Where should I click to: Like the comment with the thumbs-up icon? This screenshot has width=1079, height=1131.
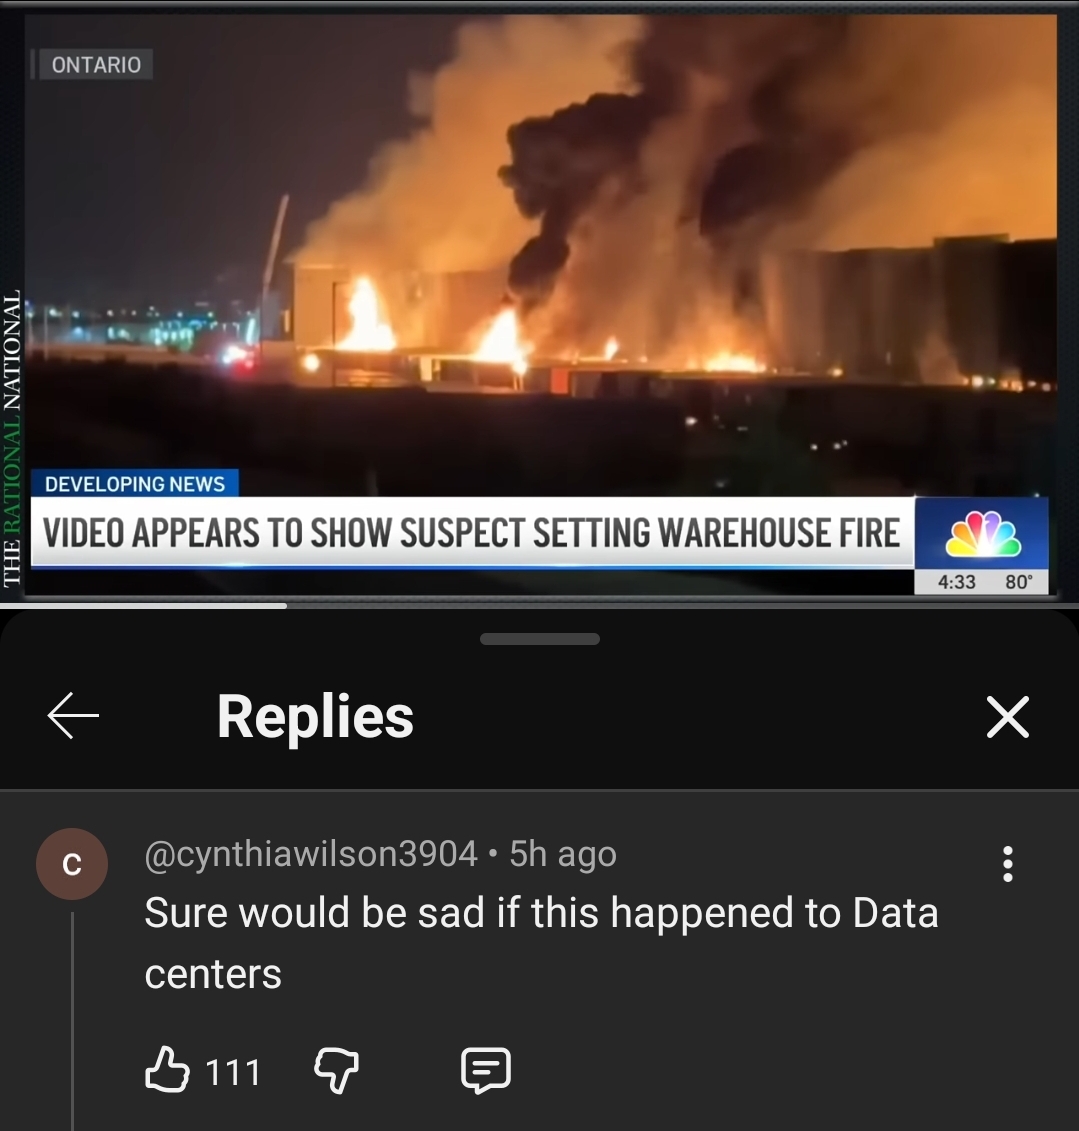click(x=167, y=1068)
